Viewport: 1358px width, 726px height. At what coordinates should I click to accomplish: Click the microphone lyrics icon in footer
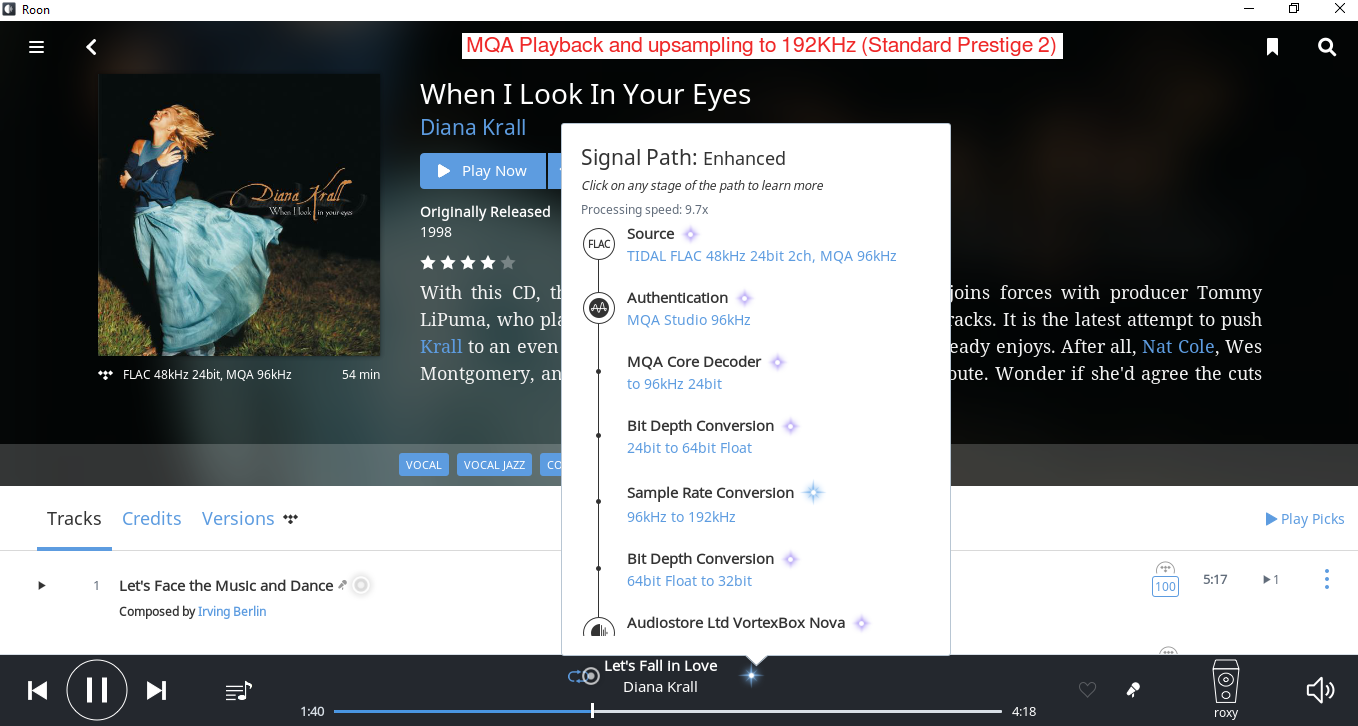(x=1133, y=689)
